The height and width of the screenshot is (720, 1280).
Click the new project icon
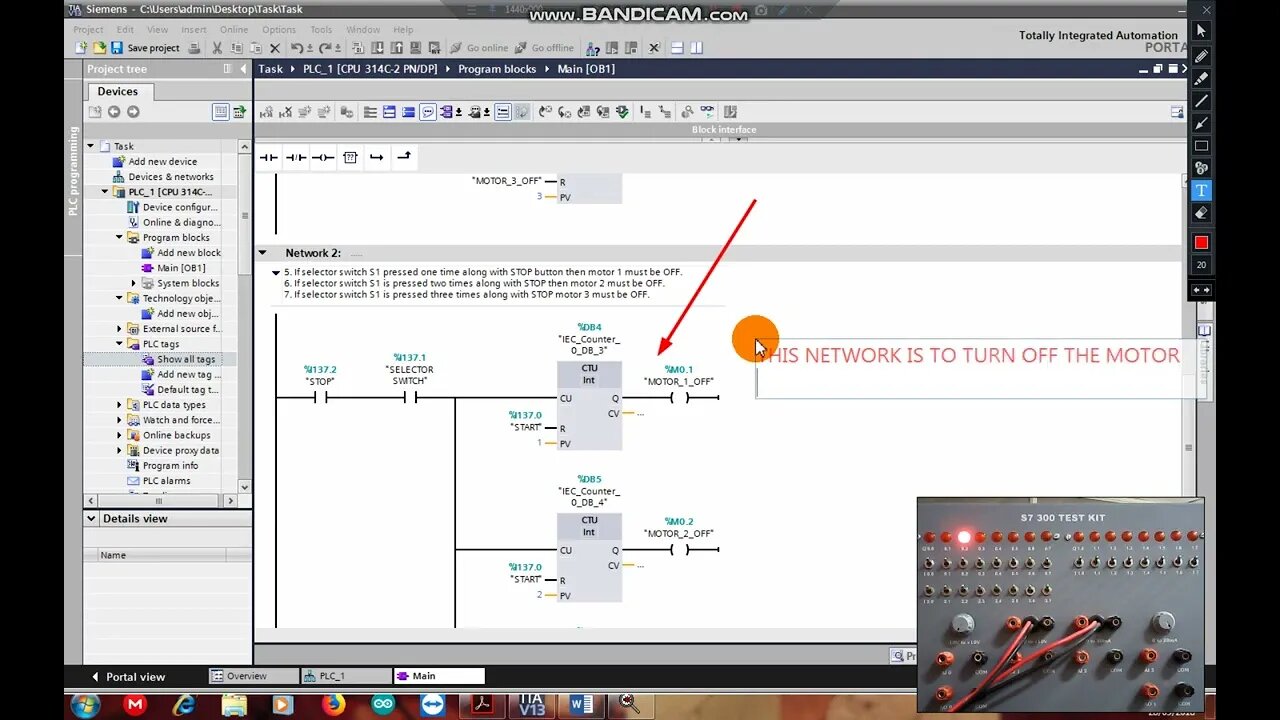(x=81, y=48)
